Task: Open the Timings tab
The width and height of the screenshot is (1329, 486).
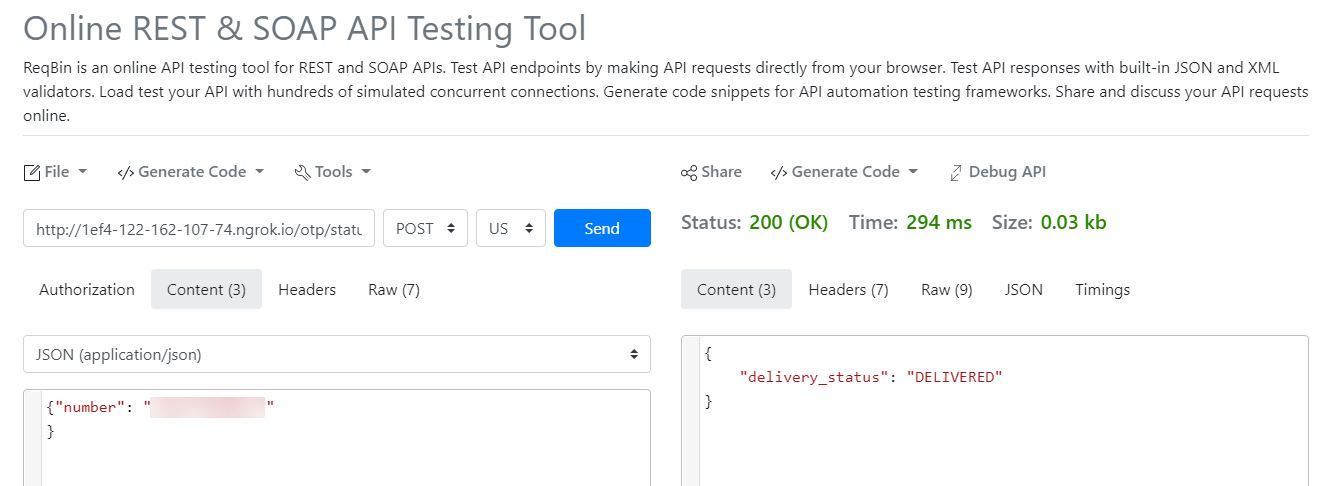Action: click(1103, 289)
